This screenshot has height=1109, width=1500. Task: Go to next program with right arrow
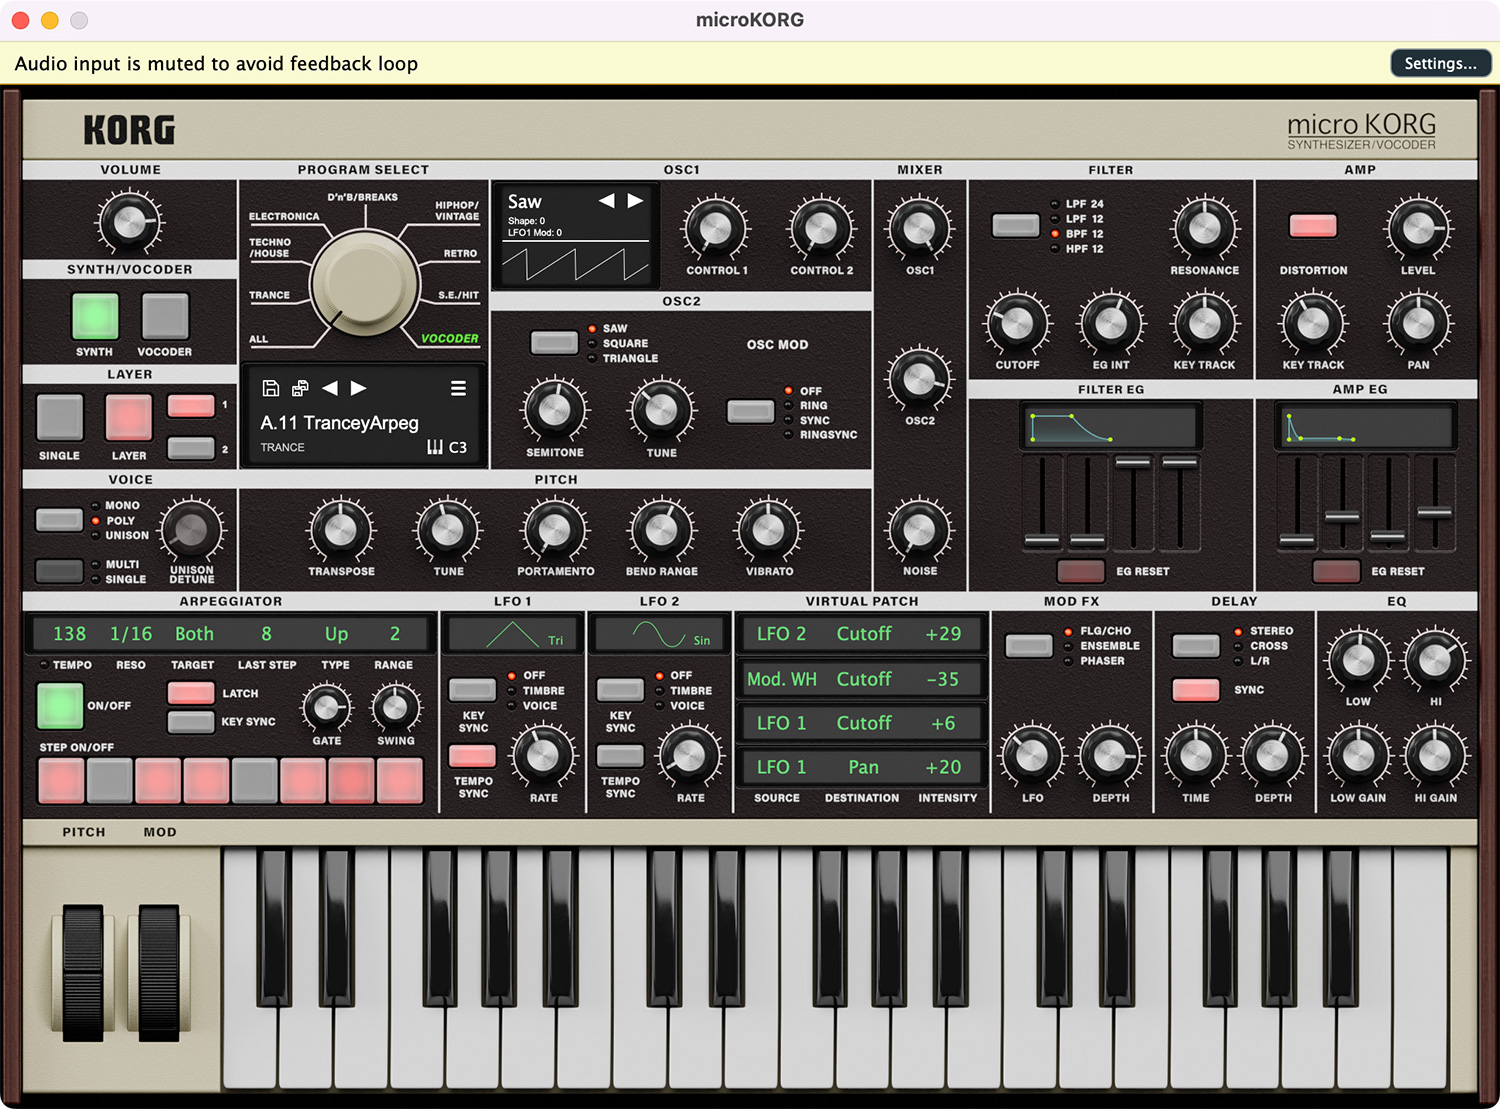tap(358, 388)
